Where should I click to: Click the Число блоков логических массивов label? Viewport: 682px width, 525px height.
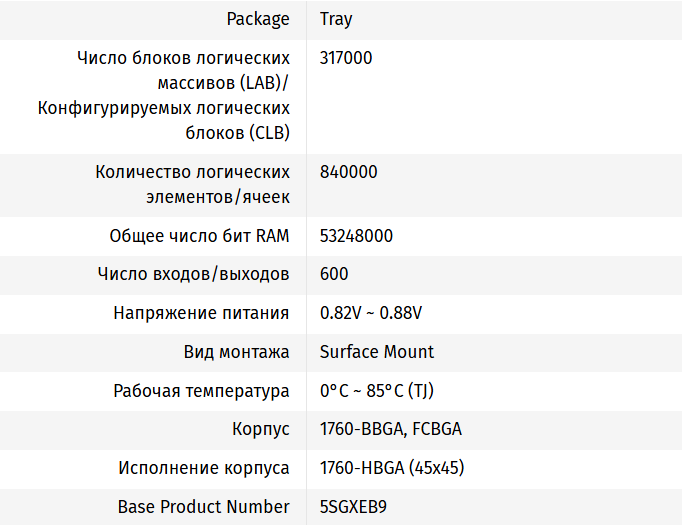183,58
